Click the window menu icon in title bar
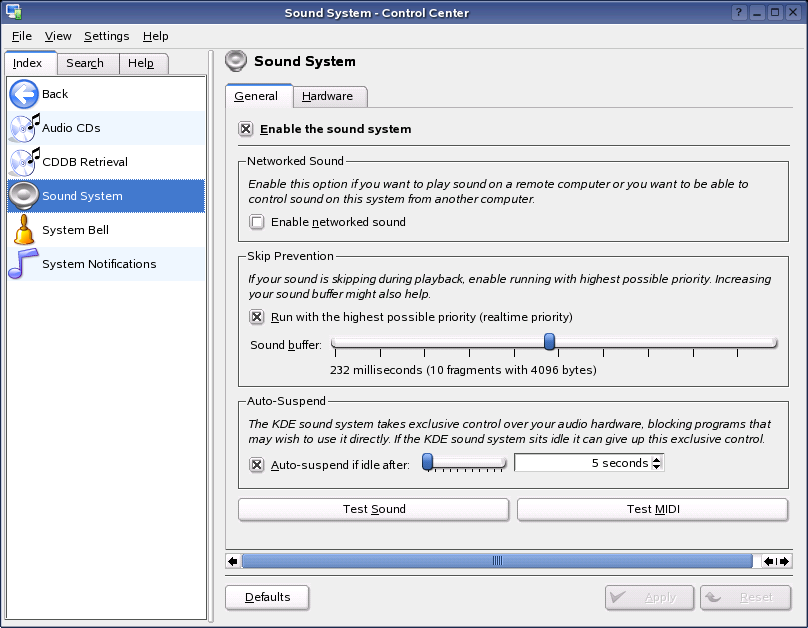This screenshot has width=808, height=628. [x=12, y=13]
